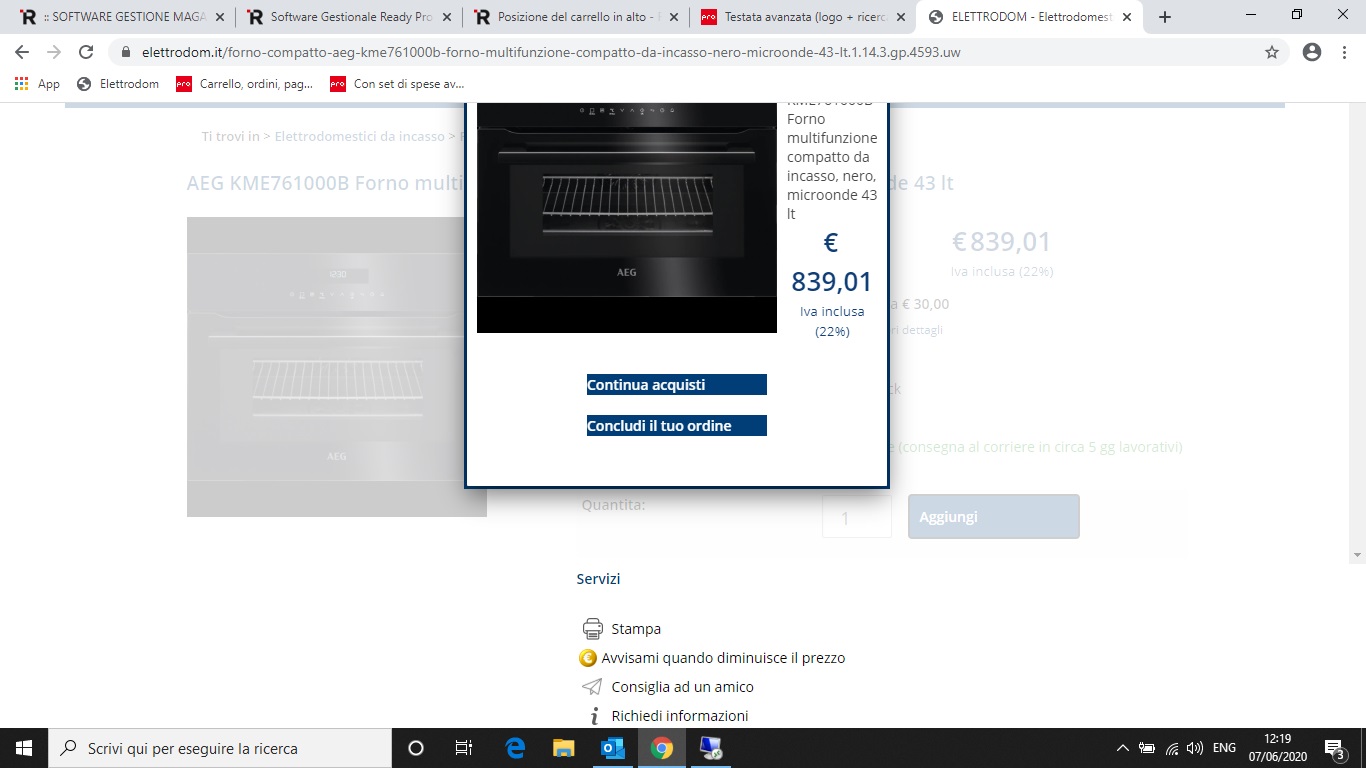Close the SOFTWARE GESTIONE MAGA tab
The image size is (1366, 768).
pyautogui.click(x=220, y=17)
